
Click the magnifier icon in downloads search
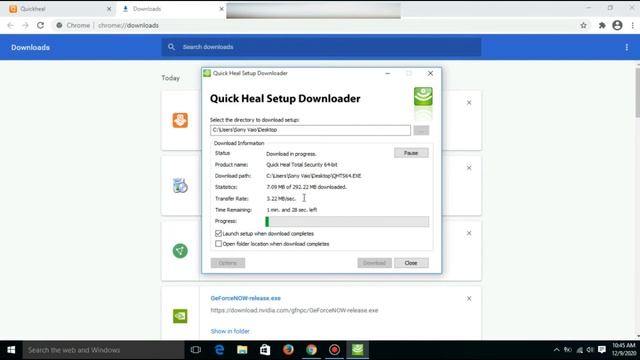171,47
